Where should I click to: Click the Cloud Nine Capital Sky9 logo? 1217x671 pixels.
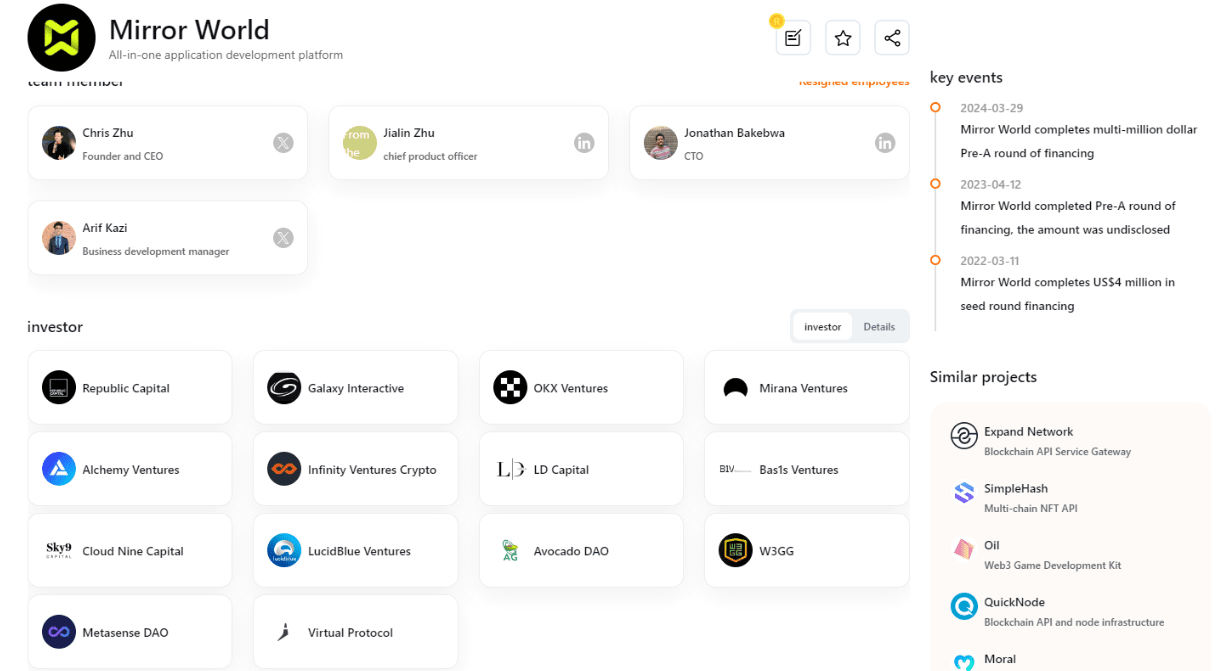pos(59,550)
